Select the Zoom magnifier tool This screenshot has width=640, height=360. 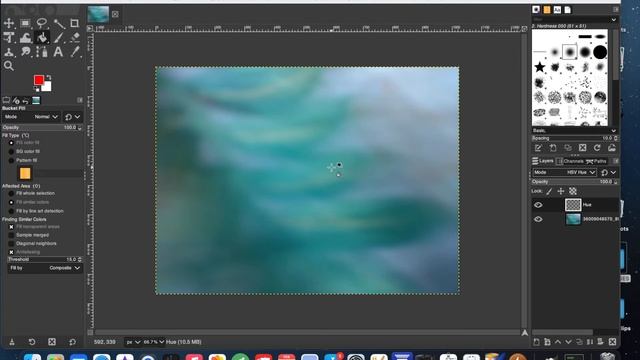point(9,66)
